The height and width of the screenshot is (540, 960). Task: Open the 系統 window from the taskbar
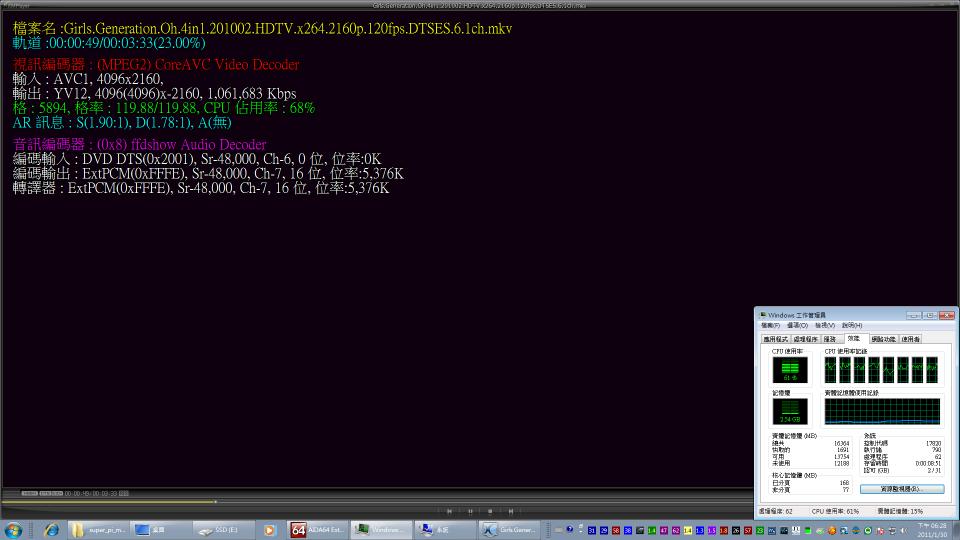[444, 530]
